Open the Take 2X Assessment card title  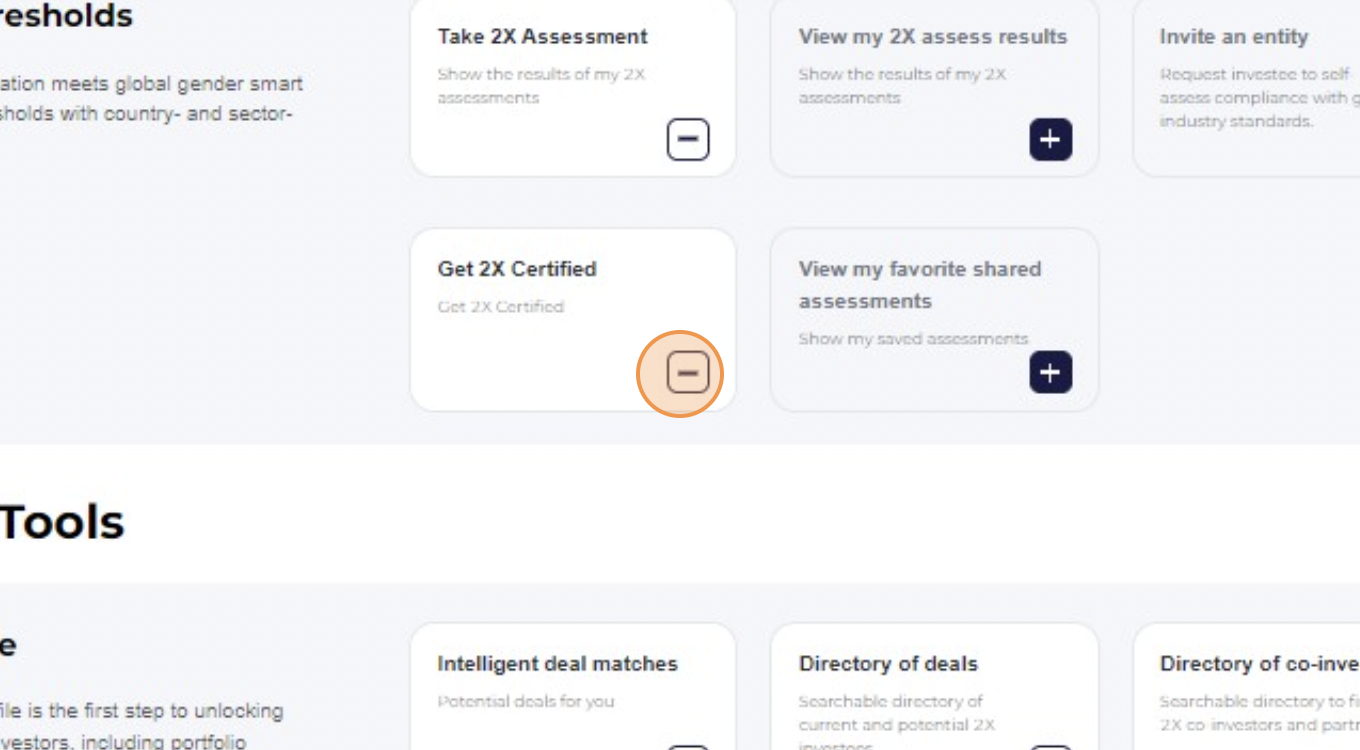tap(542, 37)
